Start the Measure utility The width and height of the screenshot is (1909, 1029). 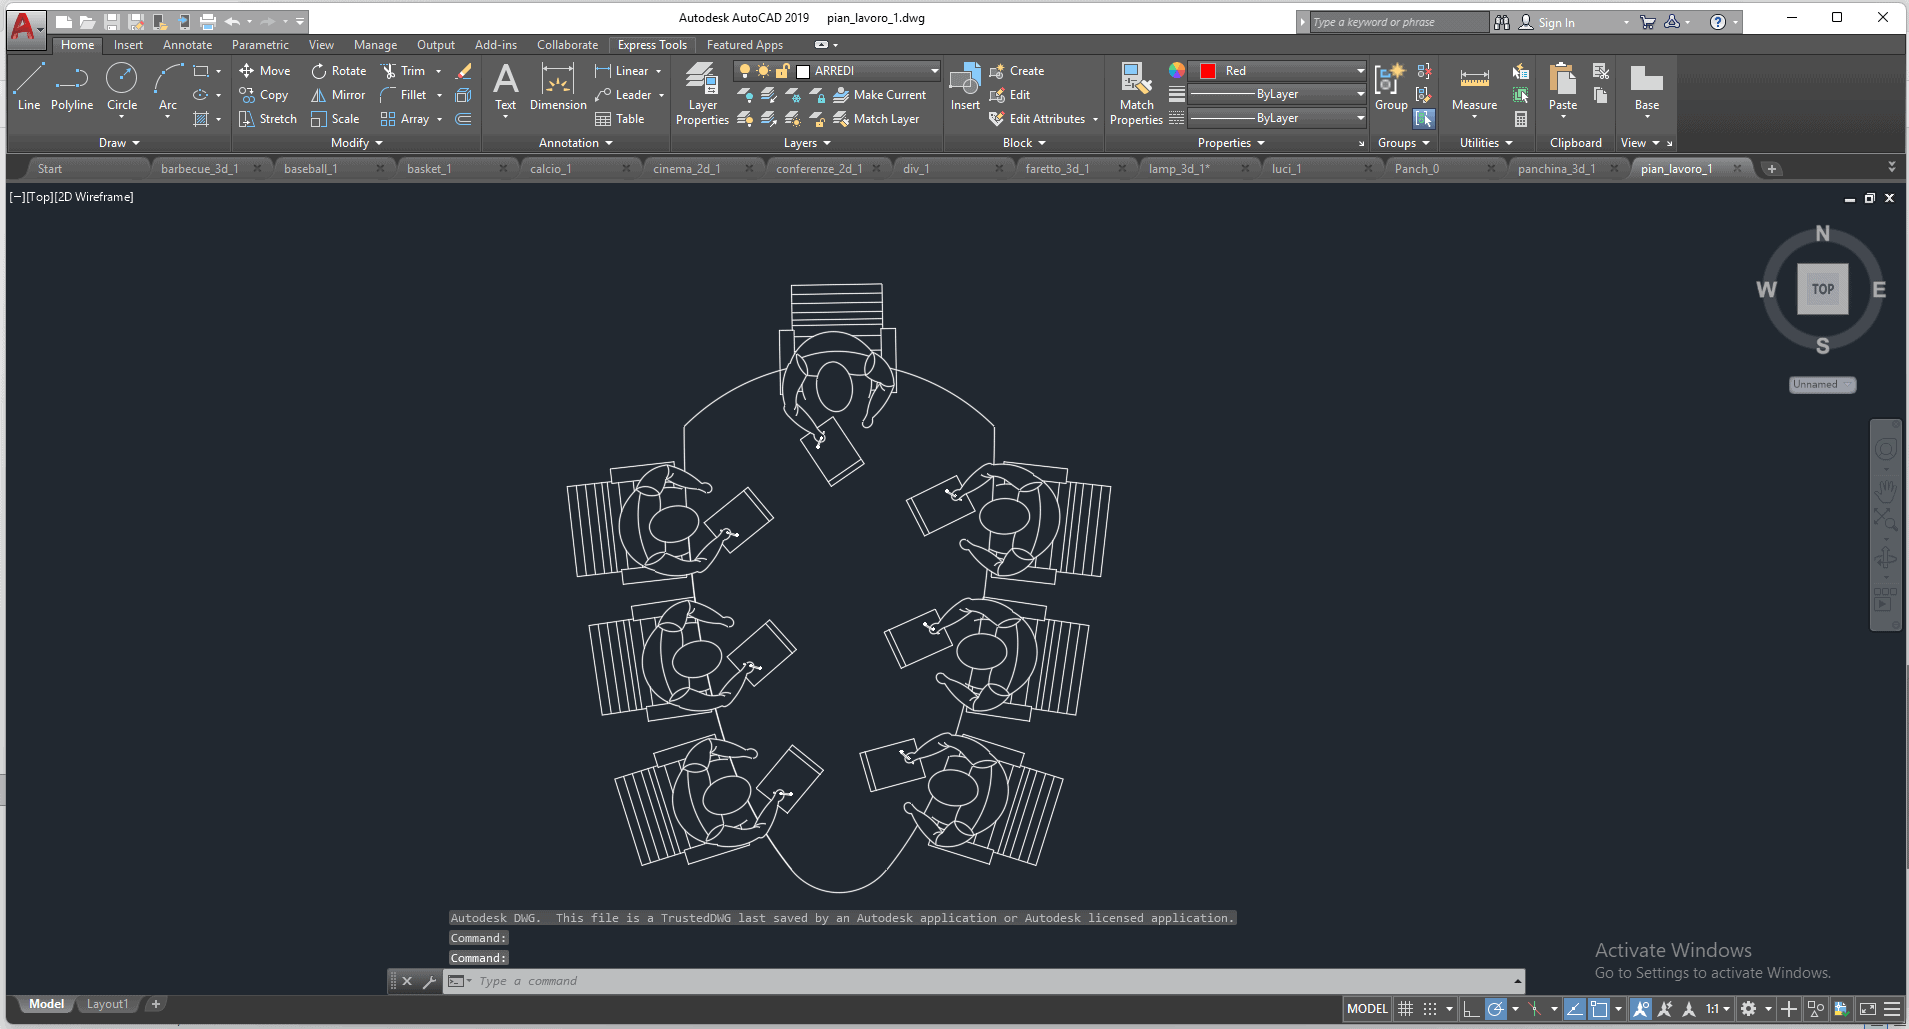tap(1474, 88)
